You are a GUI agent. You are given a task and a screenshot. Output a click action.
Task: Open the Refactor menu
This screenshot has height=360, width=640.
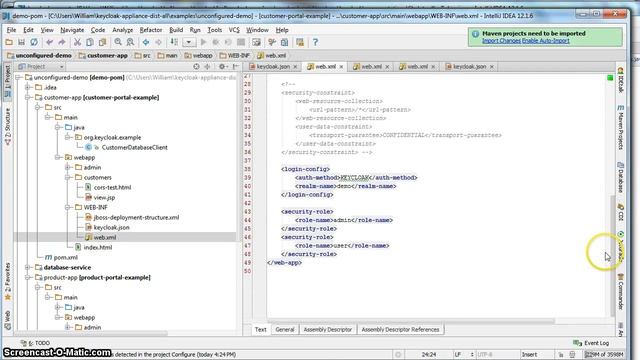[151, 30]
